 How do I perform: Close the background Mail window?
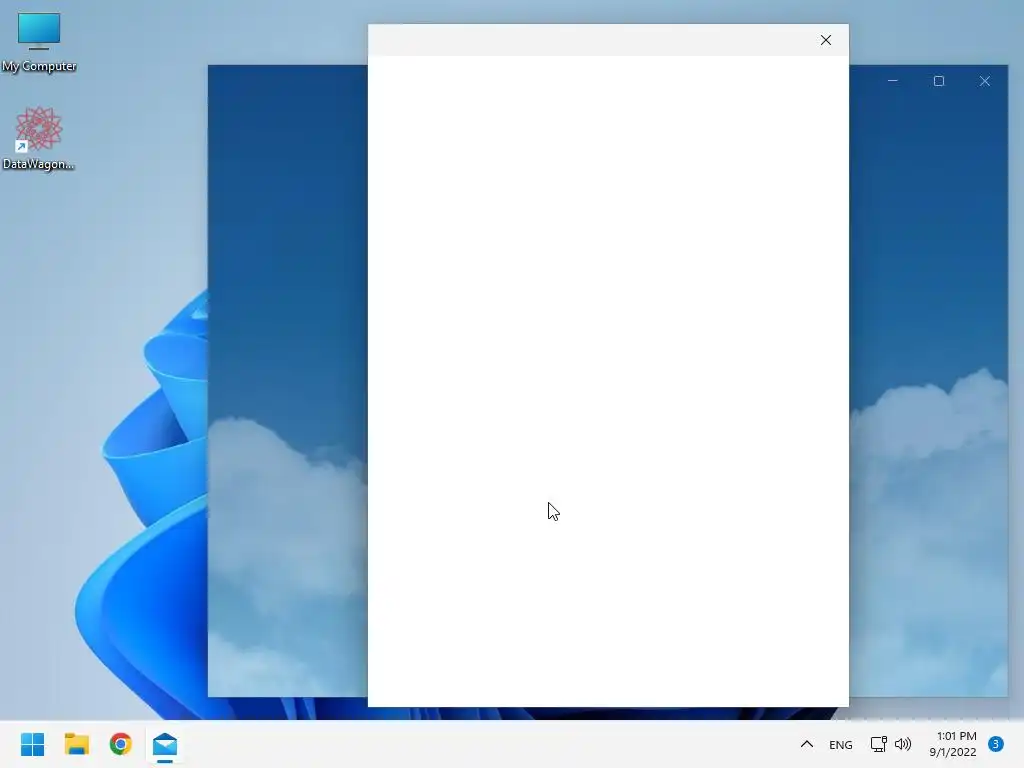984,81
